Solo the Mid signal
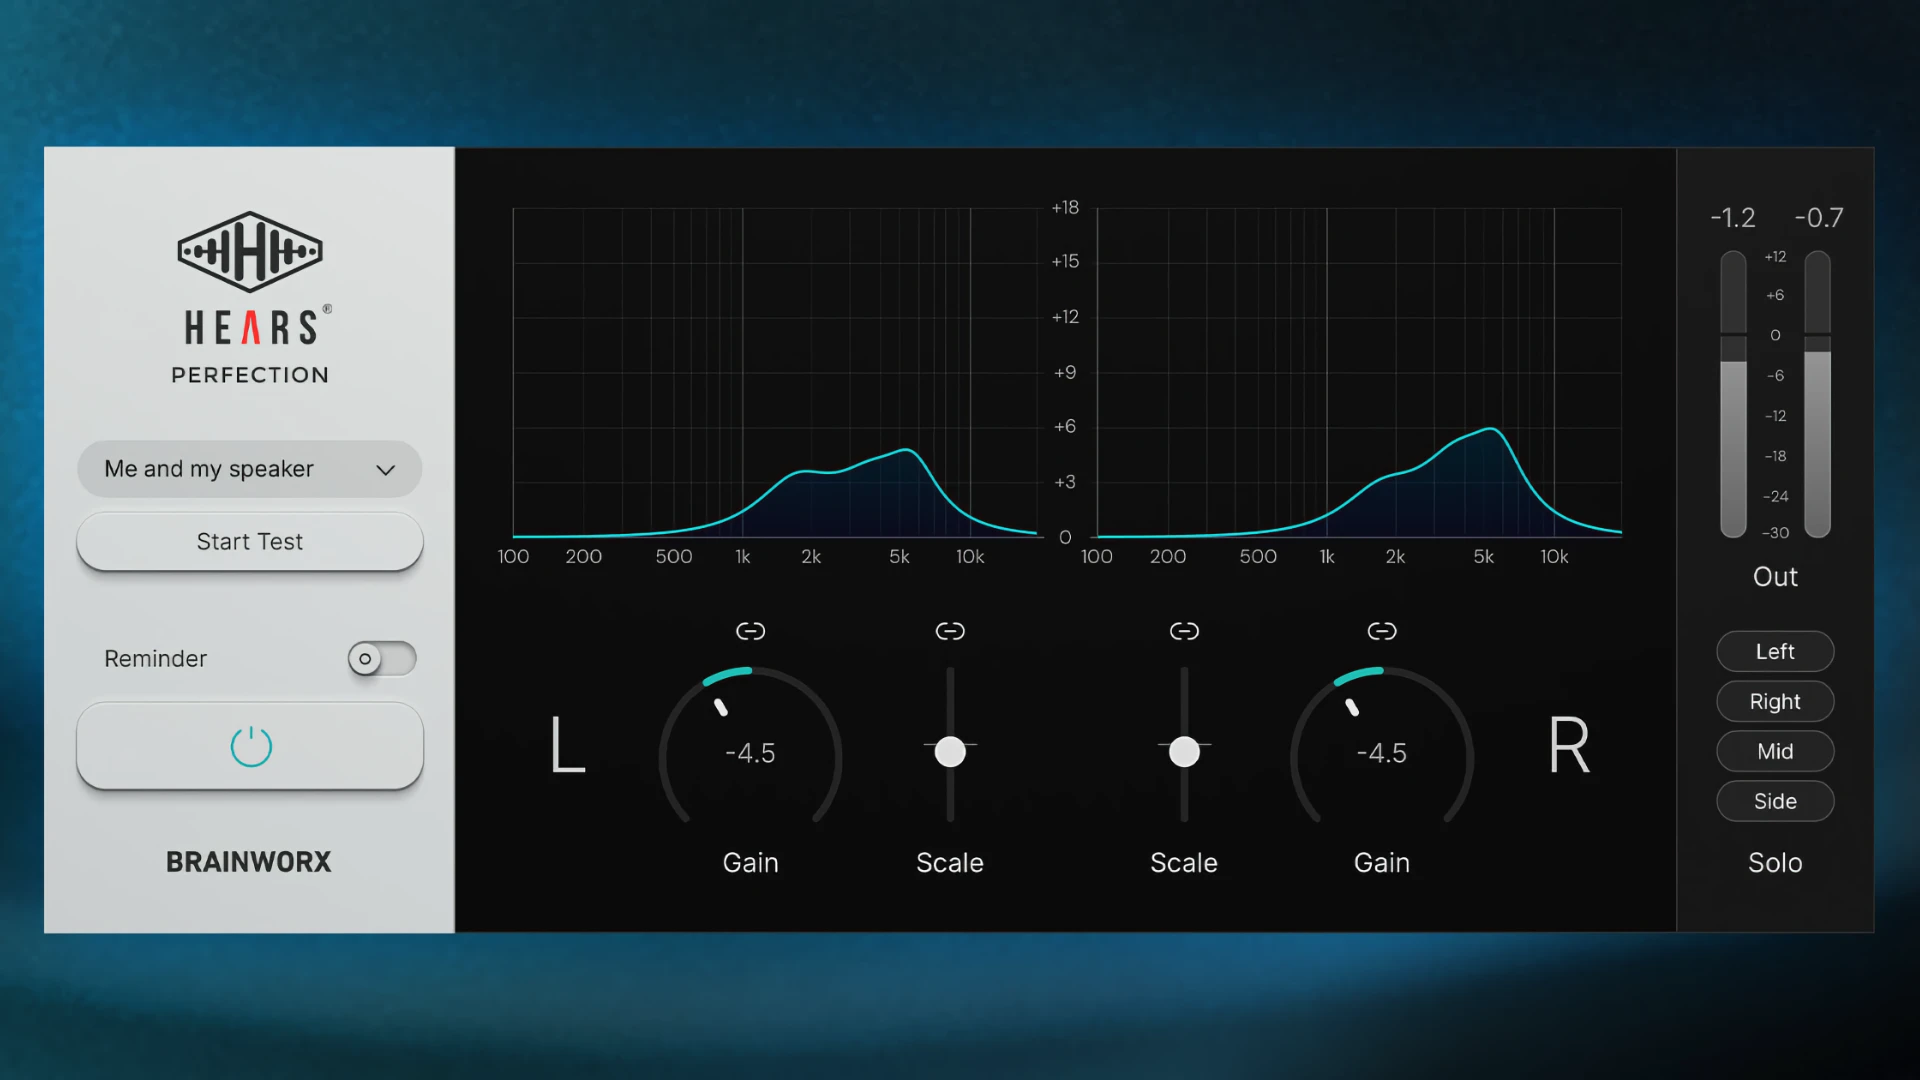Viewport: 1920px width, 1080px height. pos(1775,752)
